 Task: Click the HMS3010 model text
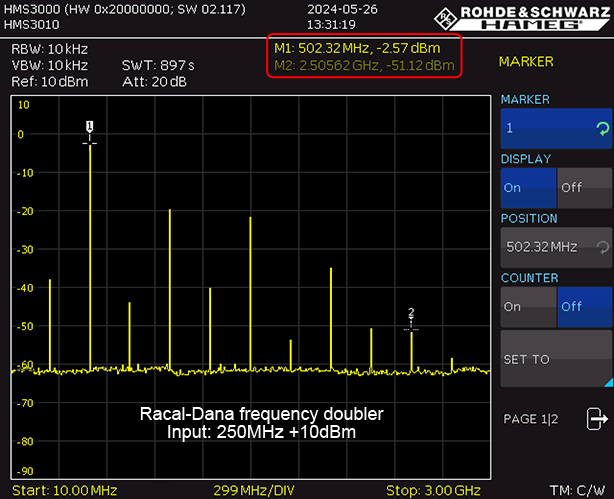coord(32,25)
